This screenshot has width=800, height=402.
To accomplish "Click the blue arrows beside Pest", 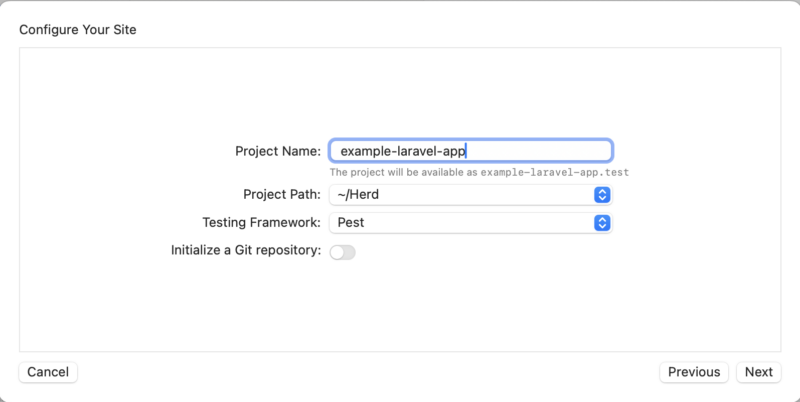I will click(602, 223).
